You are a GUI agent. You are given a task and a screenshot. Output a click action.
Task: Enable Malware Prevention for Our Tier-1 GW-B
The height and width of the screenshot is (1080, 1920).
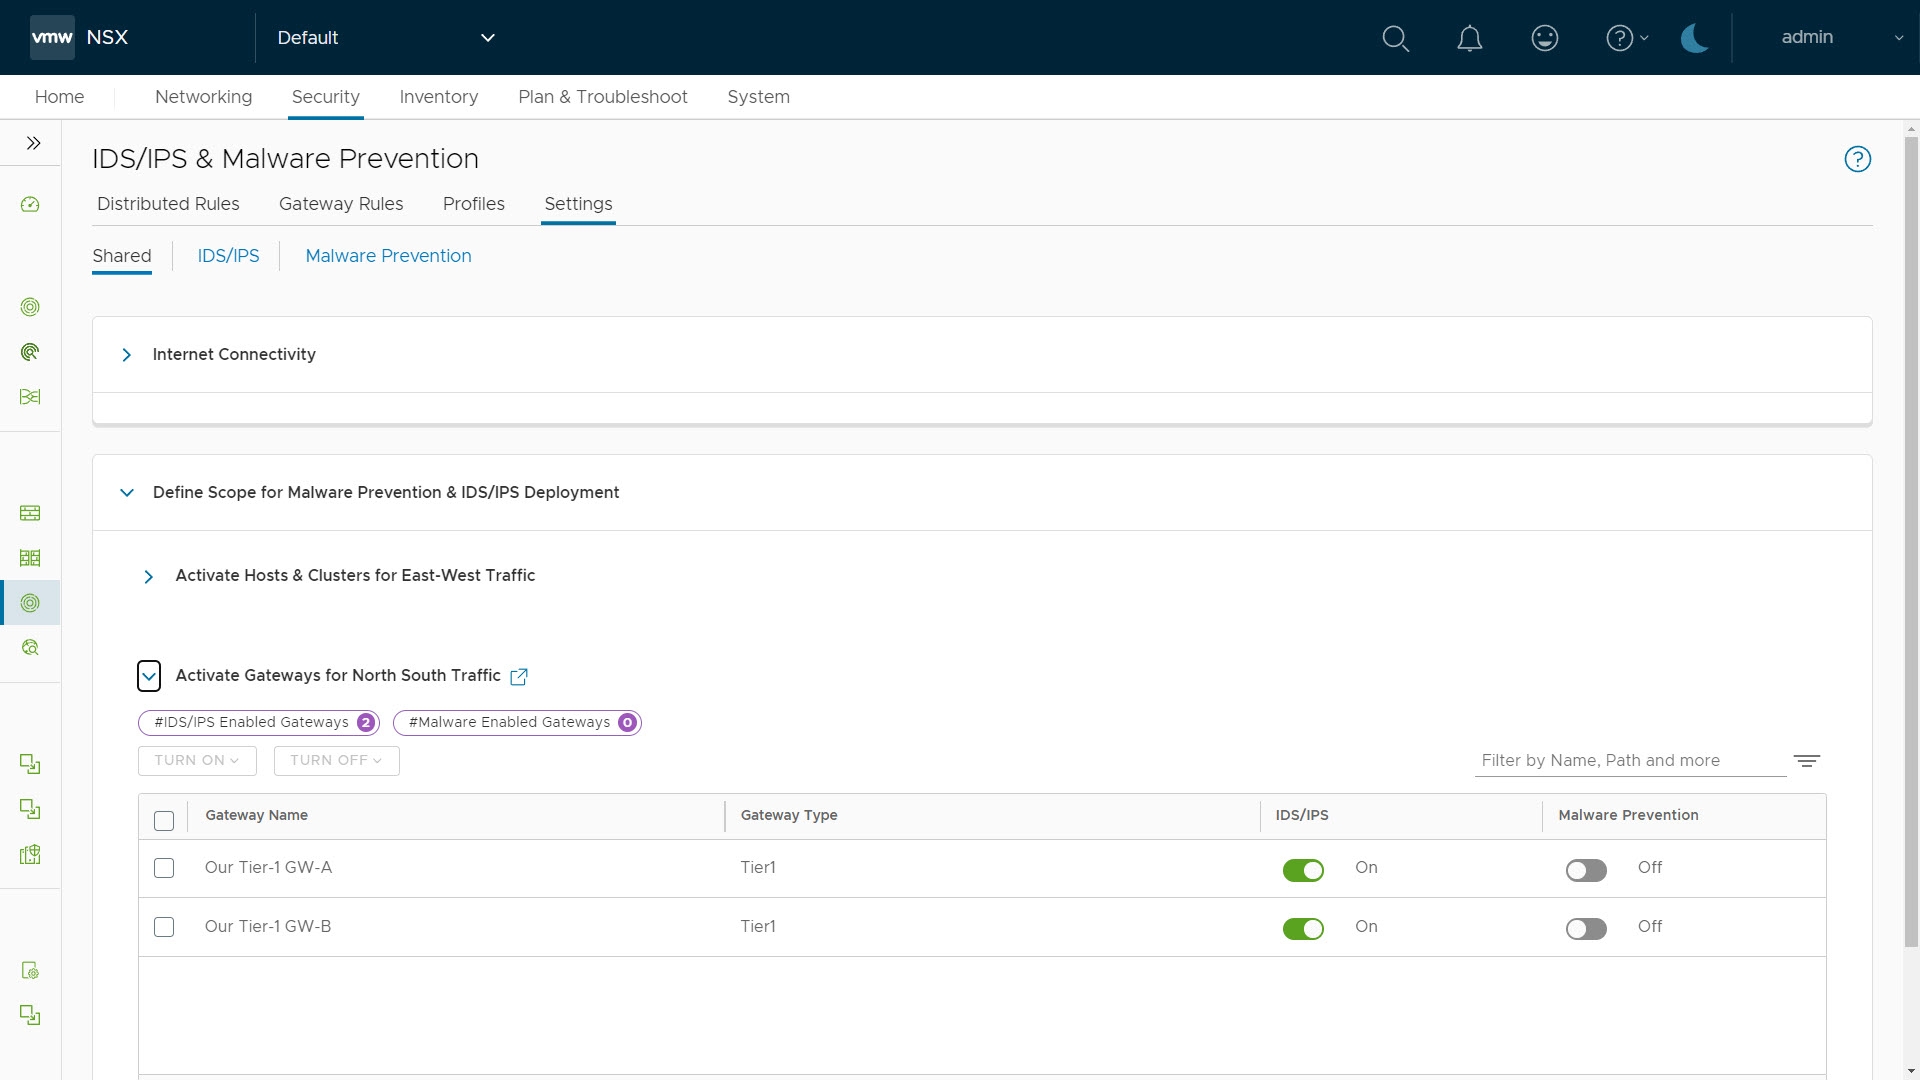coord(1586,929)
